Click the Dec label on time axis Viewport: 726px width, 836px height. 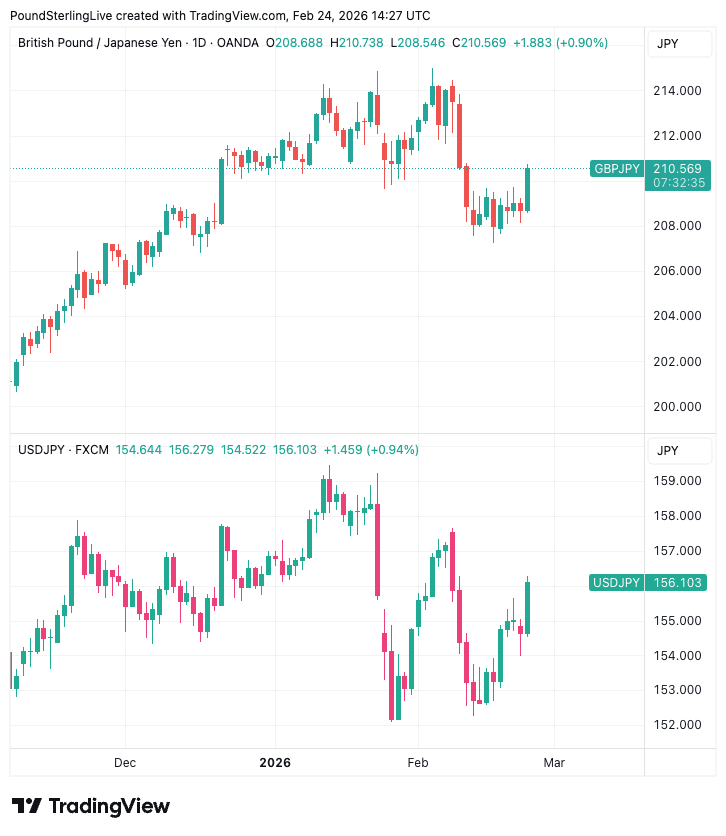pyautogui.click(x=125, y=762)
